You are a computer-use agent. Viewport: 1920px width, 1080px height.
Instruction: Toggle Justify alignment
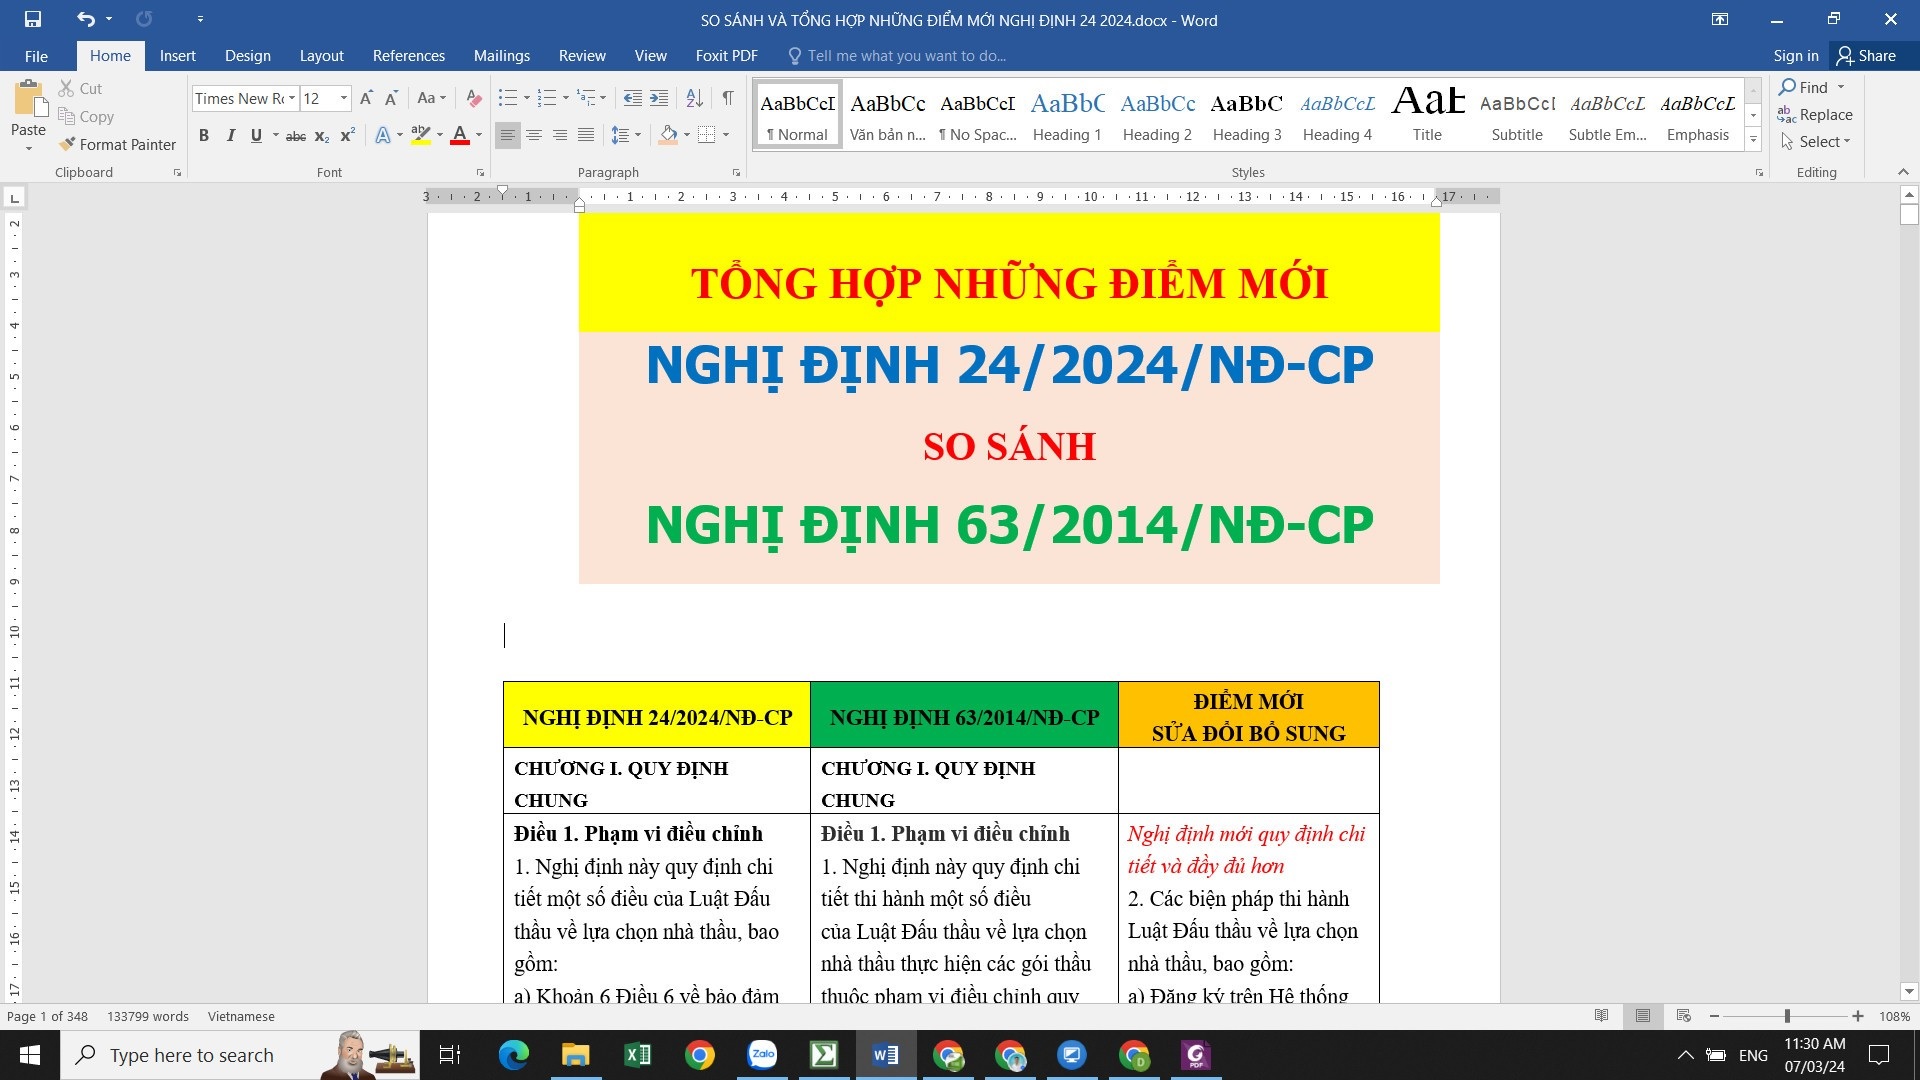586,134
